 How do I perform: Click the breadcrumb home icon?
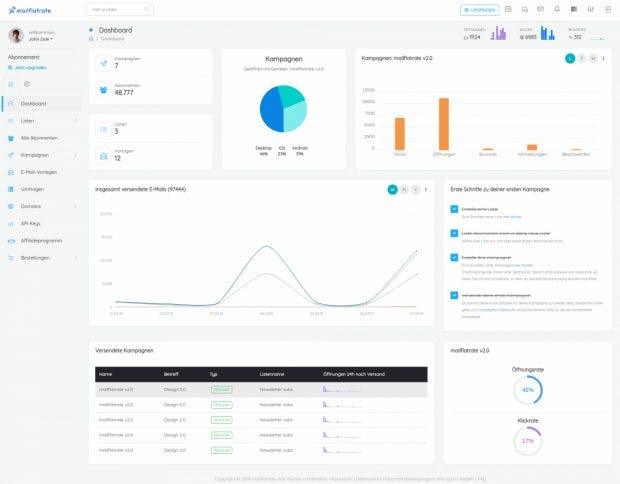point(91,39)
